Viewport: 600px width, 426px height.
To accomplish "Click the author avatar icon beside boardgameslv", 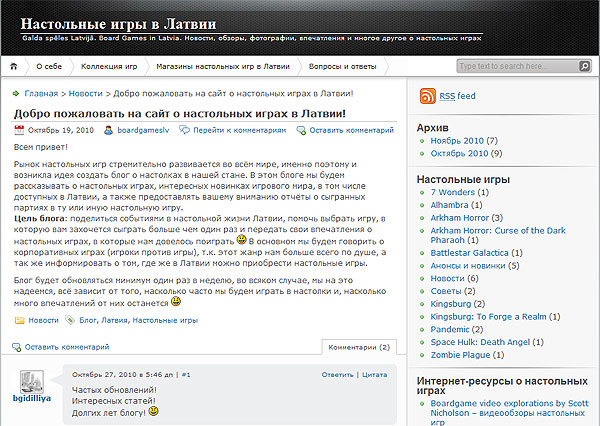I will tap(108, 130).
